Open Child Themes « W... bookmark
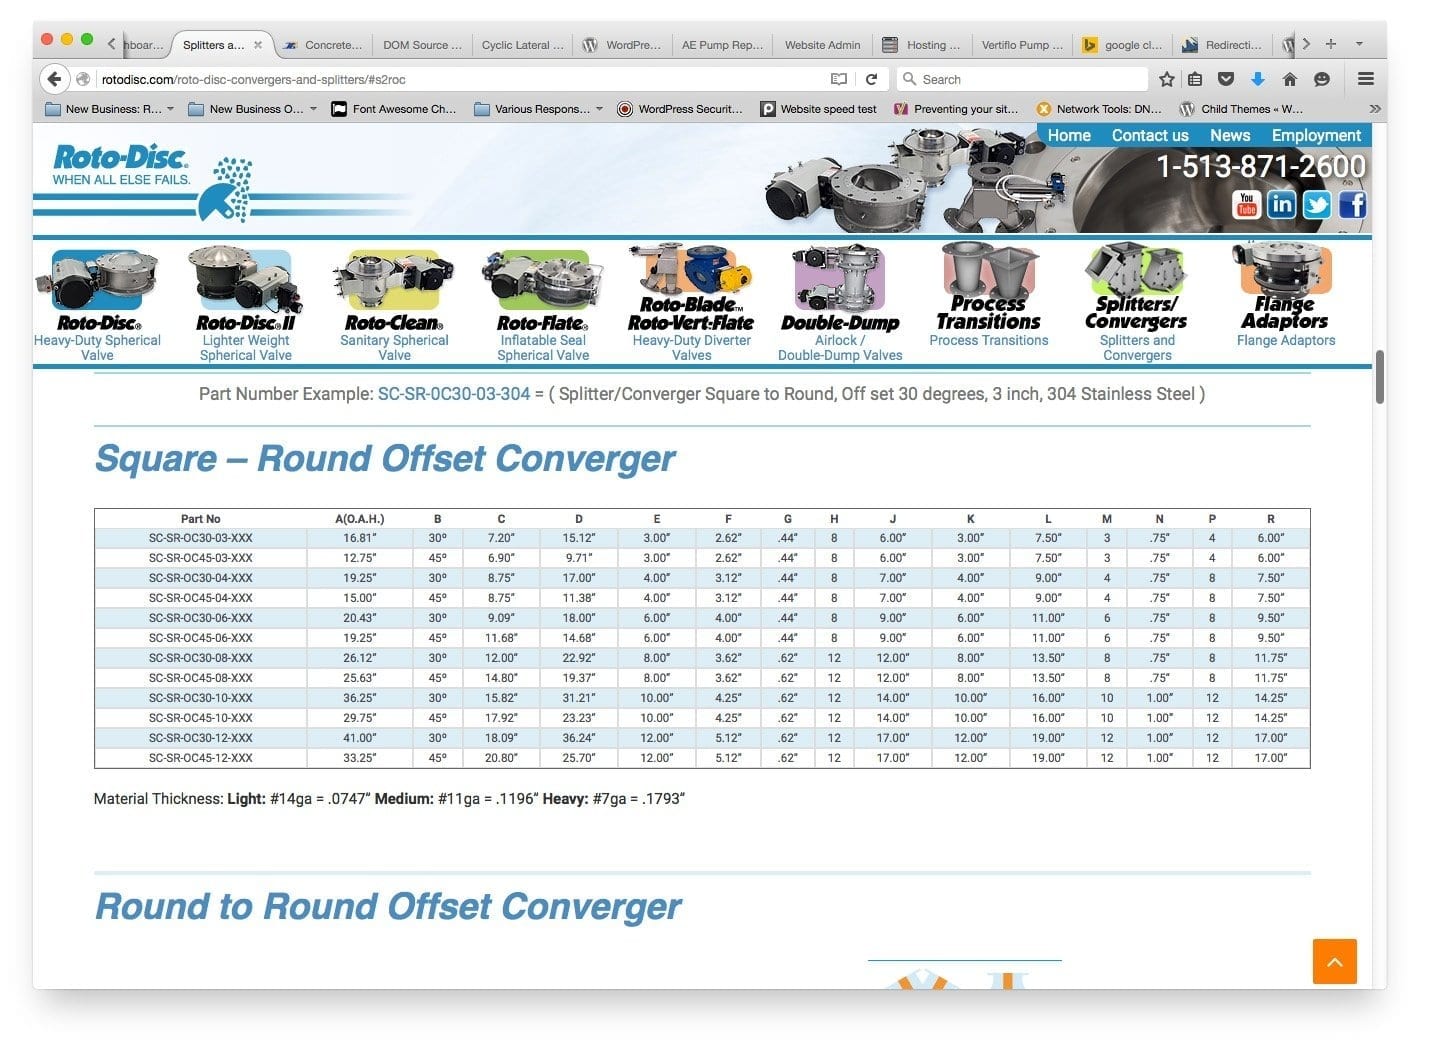 1242,109
